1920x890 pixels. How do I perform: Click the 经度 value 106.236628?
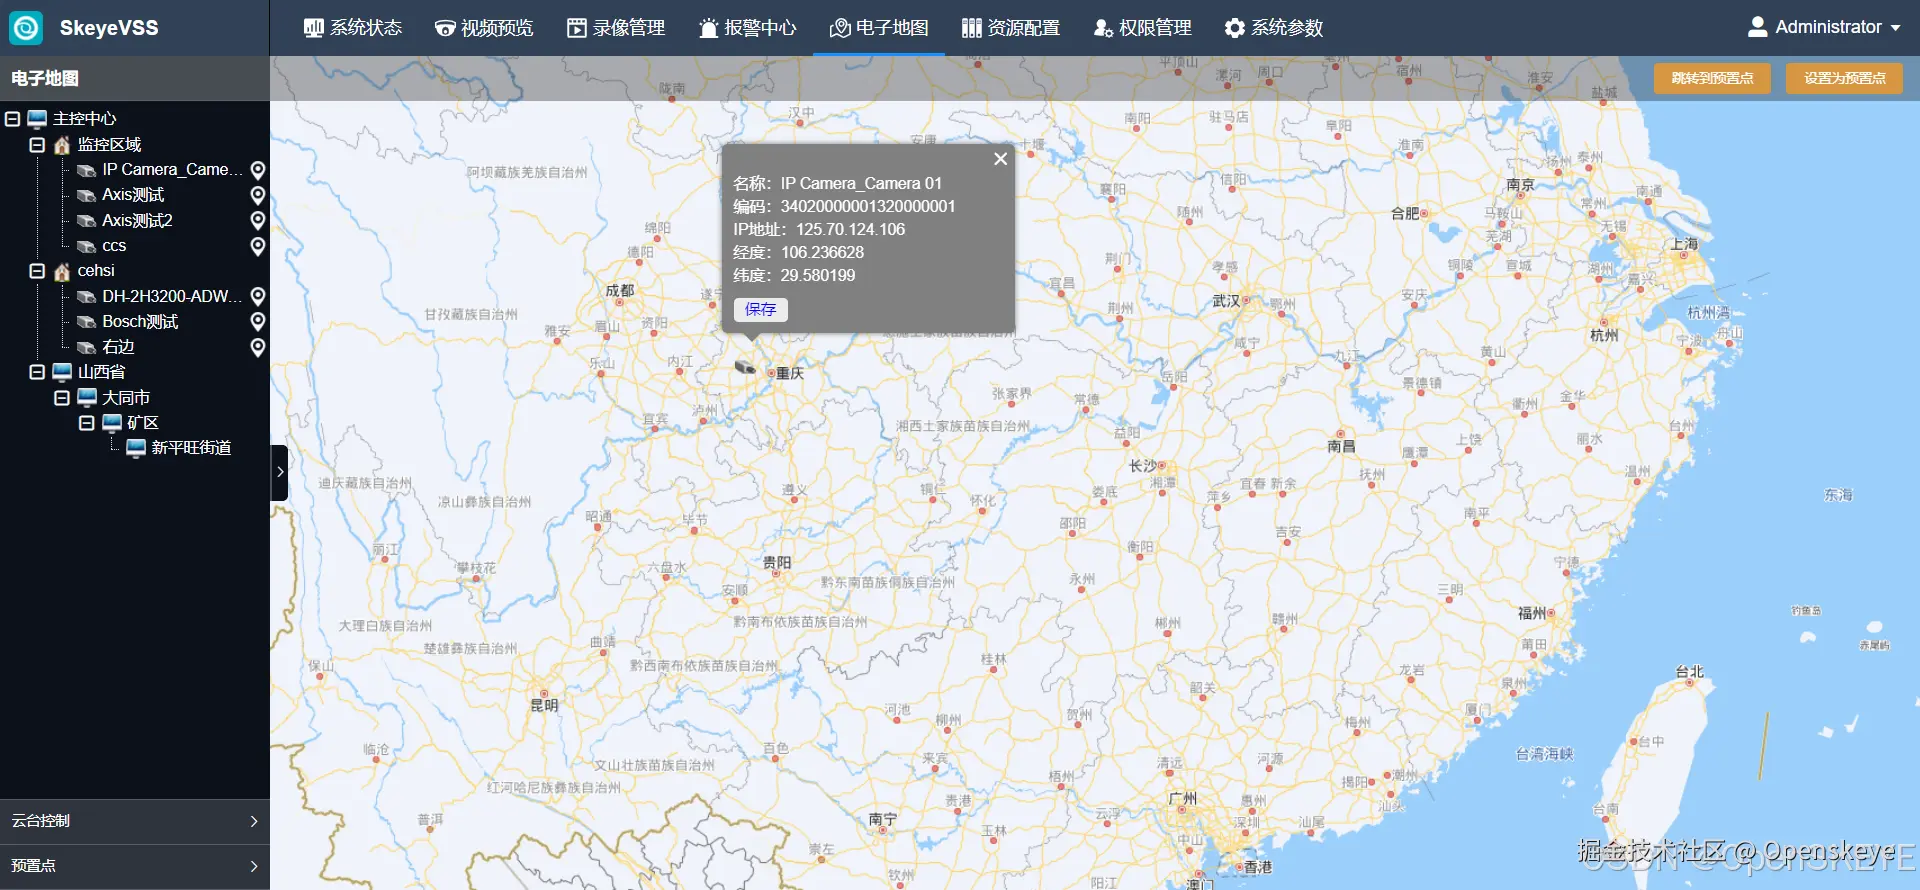pyautogui.click(x=822, y=253)
